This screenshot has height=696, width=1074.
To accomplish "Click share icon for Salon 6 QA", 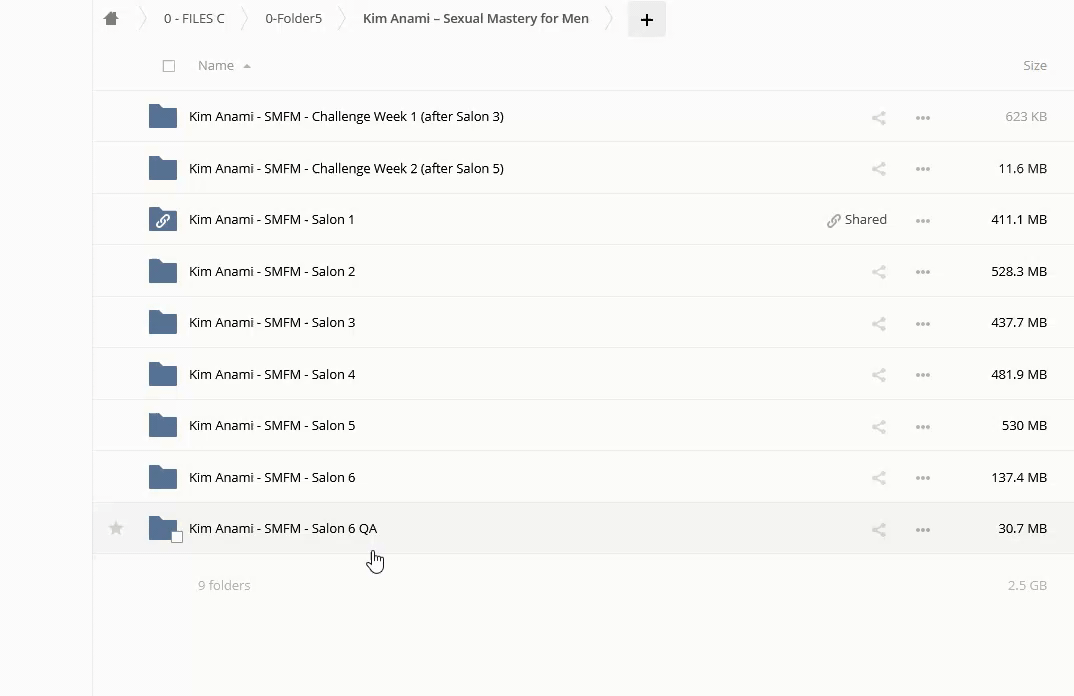I will pyautogui.click(x=878, y=530).
